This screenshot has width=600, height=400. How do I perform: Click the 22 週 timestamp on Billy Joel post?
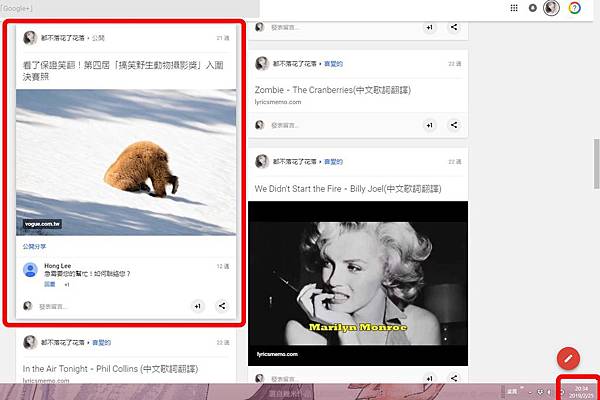click(455, 162)
